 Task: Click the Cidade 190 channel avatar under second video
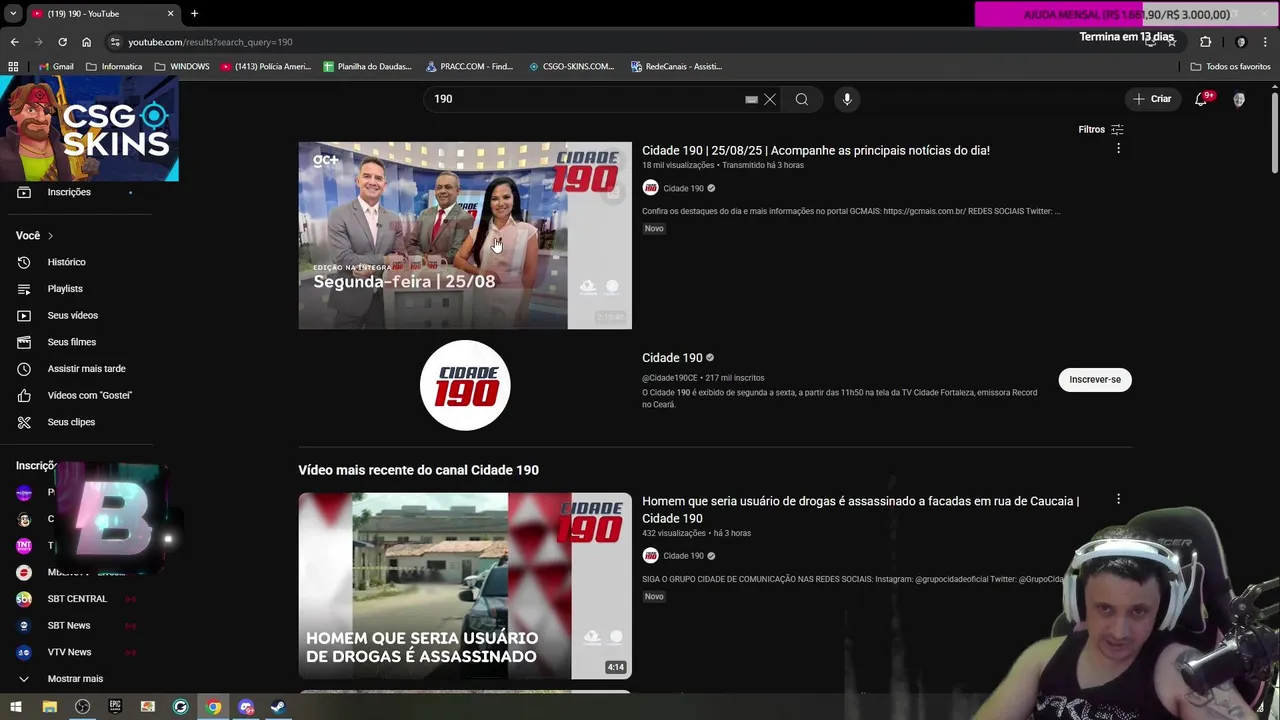[x=650, y=555]
